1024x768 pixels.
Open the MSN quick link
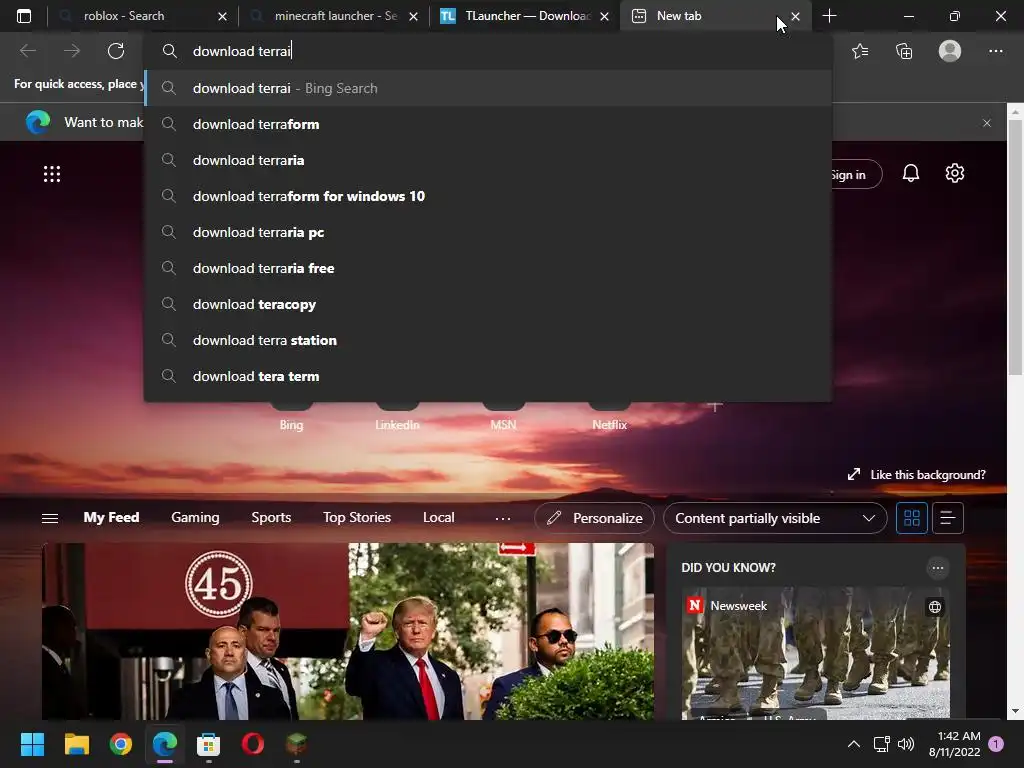click(x=503, y=417)
